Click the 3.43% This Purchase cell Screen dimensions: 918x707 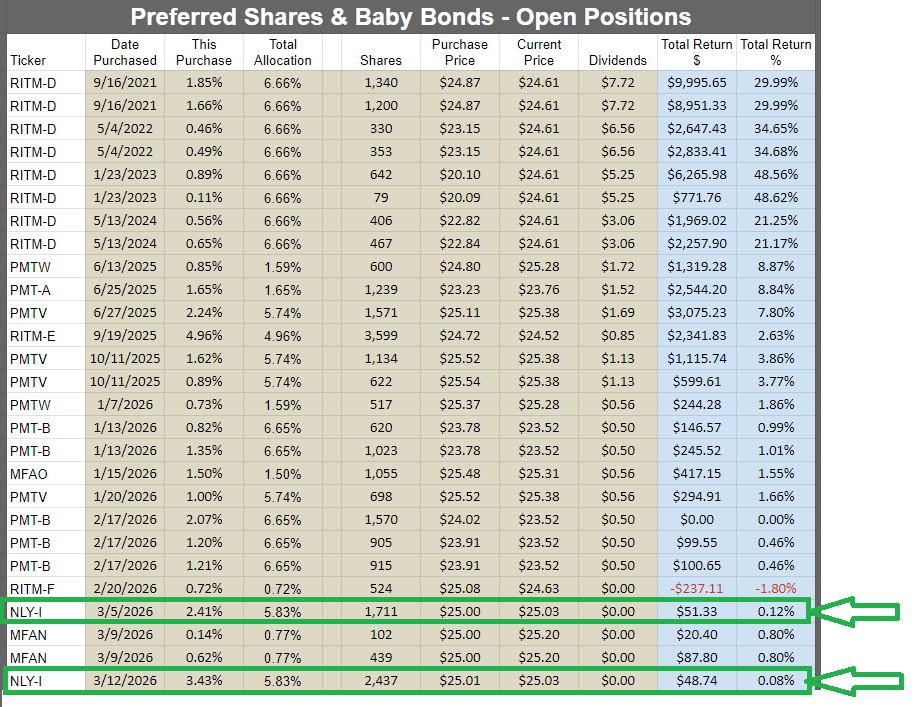(204, 680)
